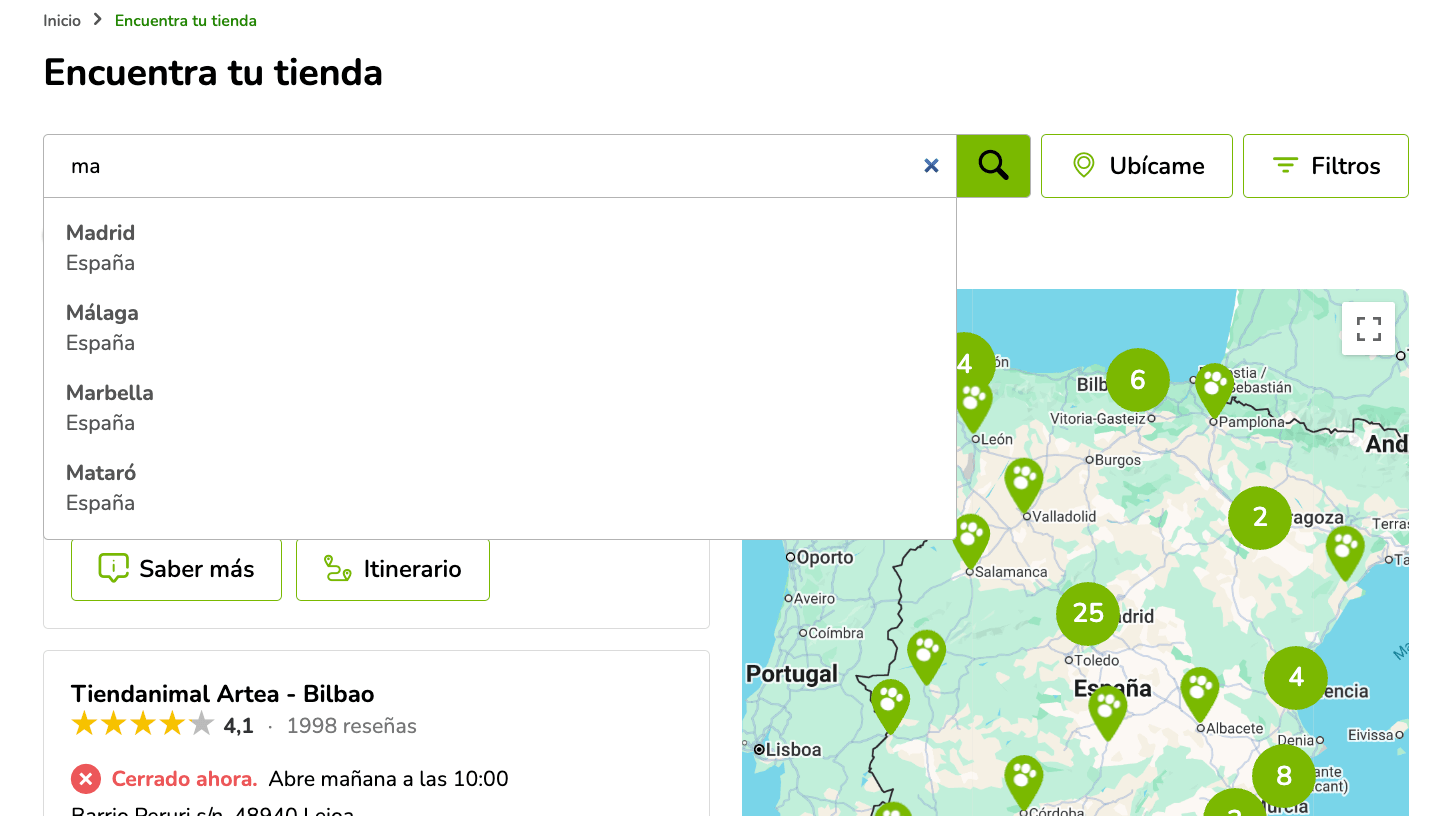Open the Filtros panel button
The height and width of the screenshot is (816, 1452).
point(1326,165)
